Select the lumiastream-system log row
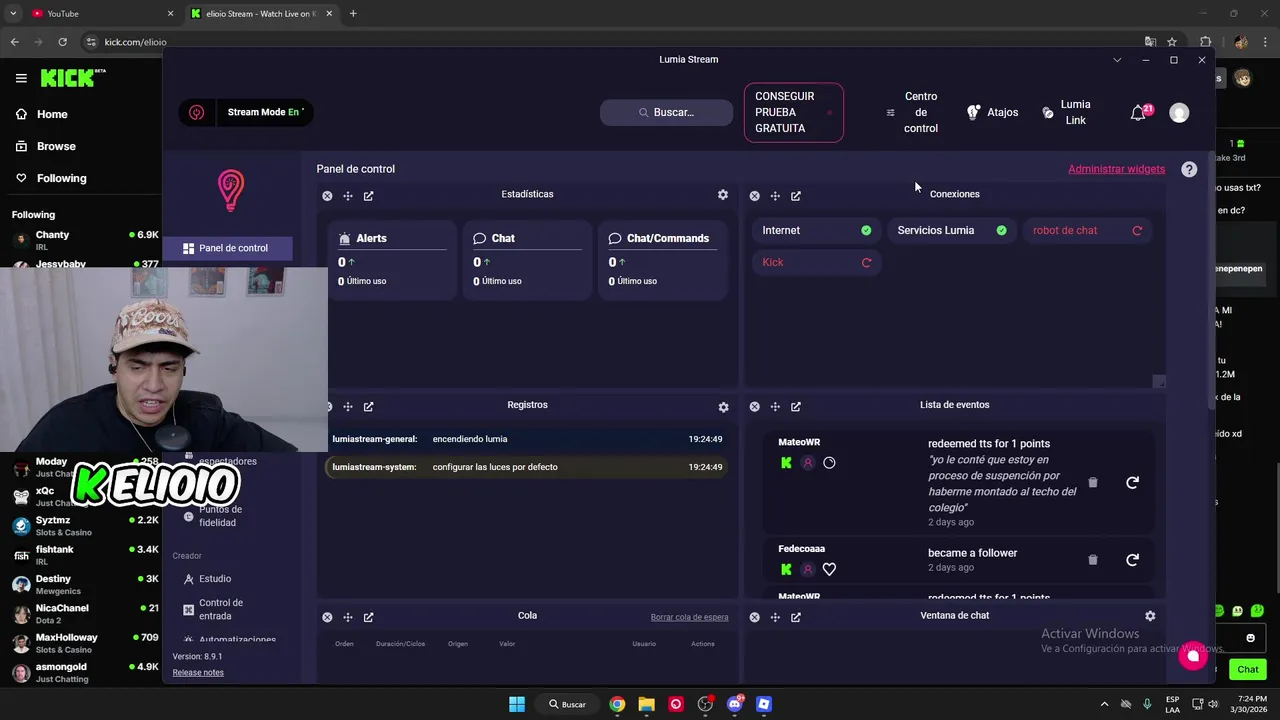This screenshot has width=1280, height=720. (x=527, y=467)
